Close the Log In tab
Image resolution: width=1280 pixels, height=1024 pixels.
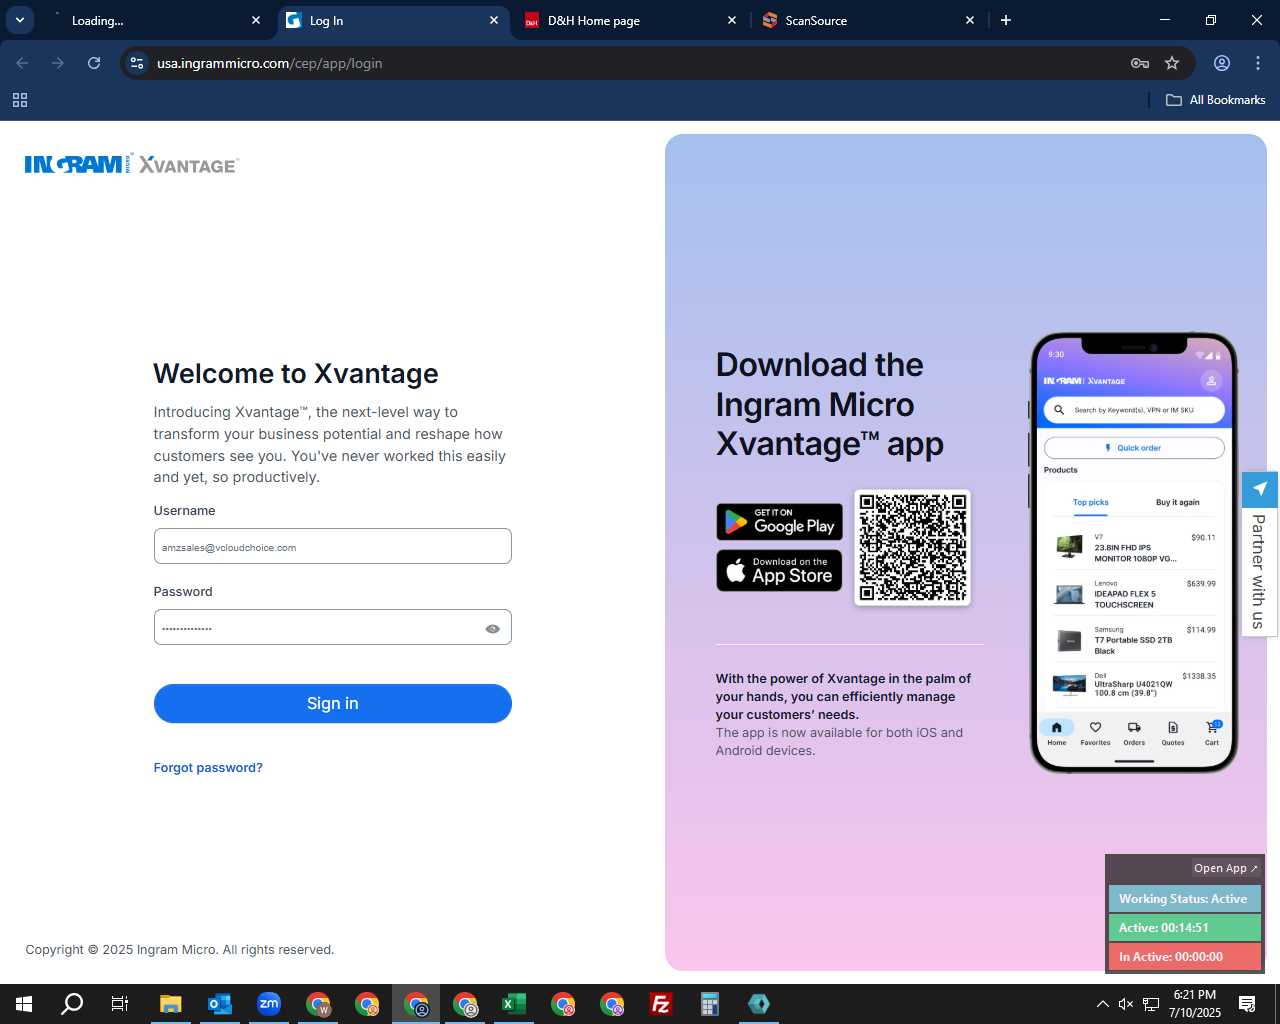[494, 20]
